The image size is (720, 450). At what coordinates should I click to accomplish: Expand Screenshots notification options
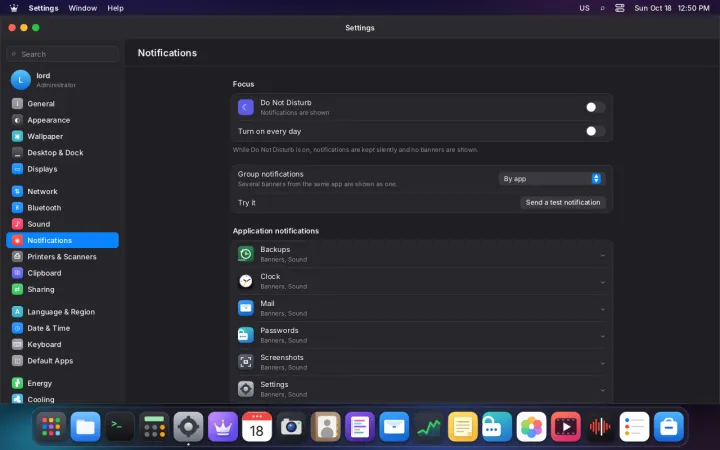pos(602,363)
